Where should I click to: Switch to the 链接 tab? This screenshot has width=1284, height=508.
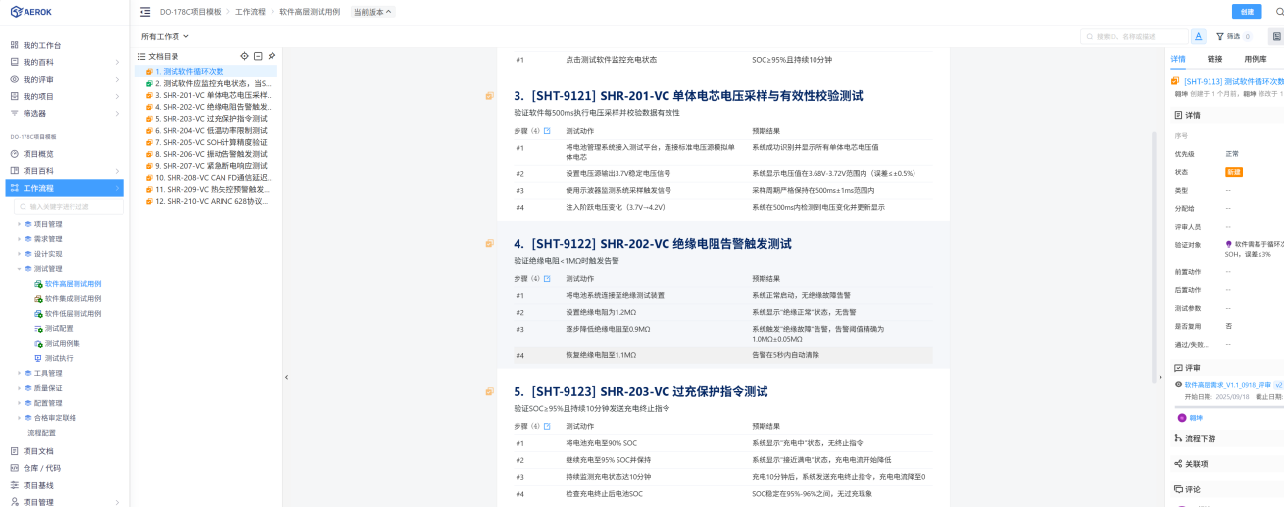(1214, 60)
